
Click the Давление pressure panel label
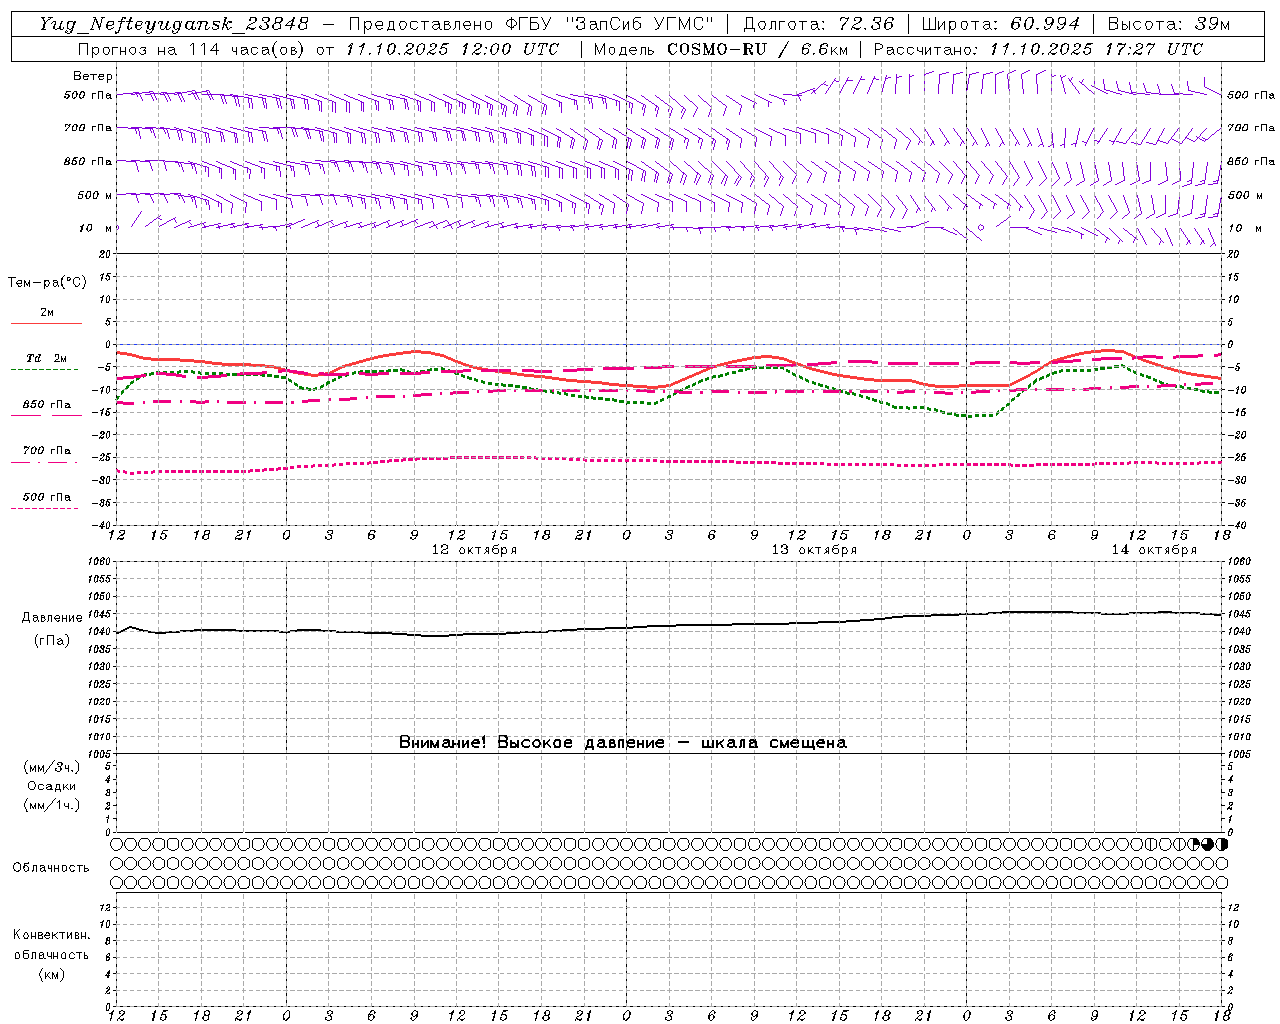point(52,618)
